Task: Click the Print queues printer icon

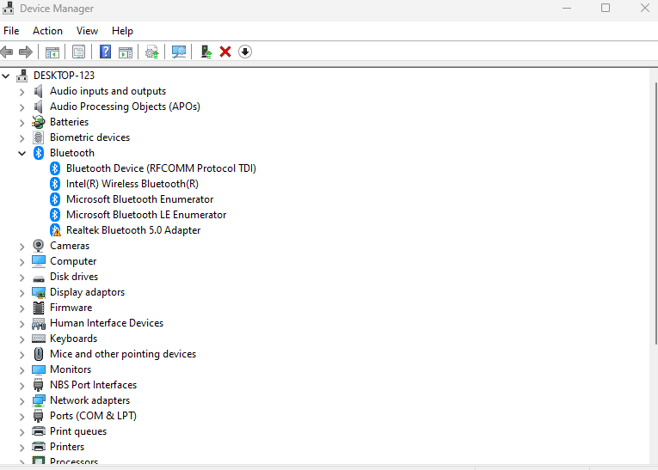Action: coord(39,431)
